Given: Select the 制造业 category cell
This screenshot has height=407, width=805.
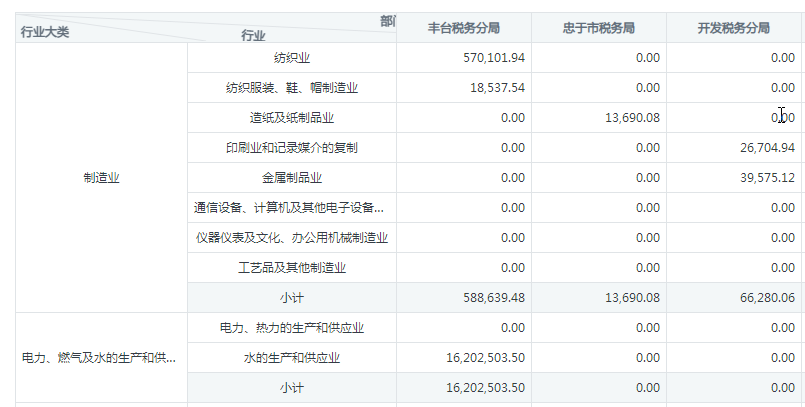Looking at the screenshot, I should click(101, 178).
